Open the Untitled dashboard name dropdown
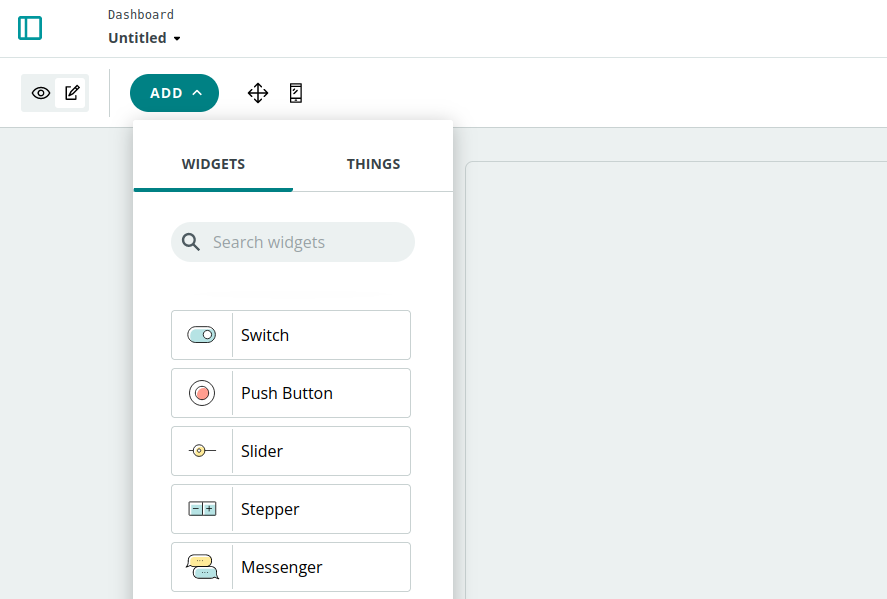Image resolution: width=887 pixels, height=599 pixels. pos(144,38)
